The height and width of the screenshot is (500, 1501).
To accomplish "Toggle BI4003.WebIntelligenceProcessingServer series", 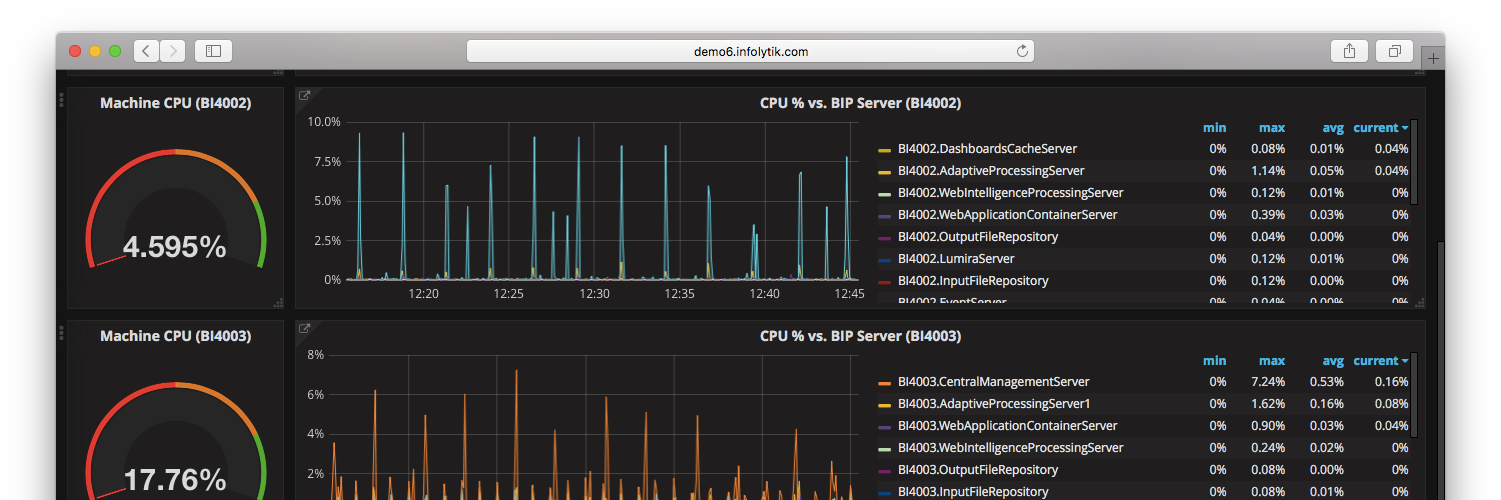I will pos(1010,448).
